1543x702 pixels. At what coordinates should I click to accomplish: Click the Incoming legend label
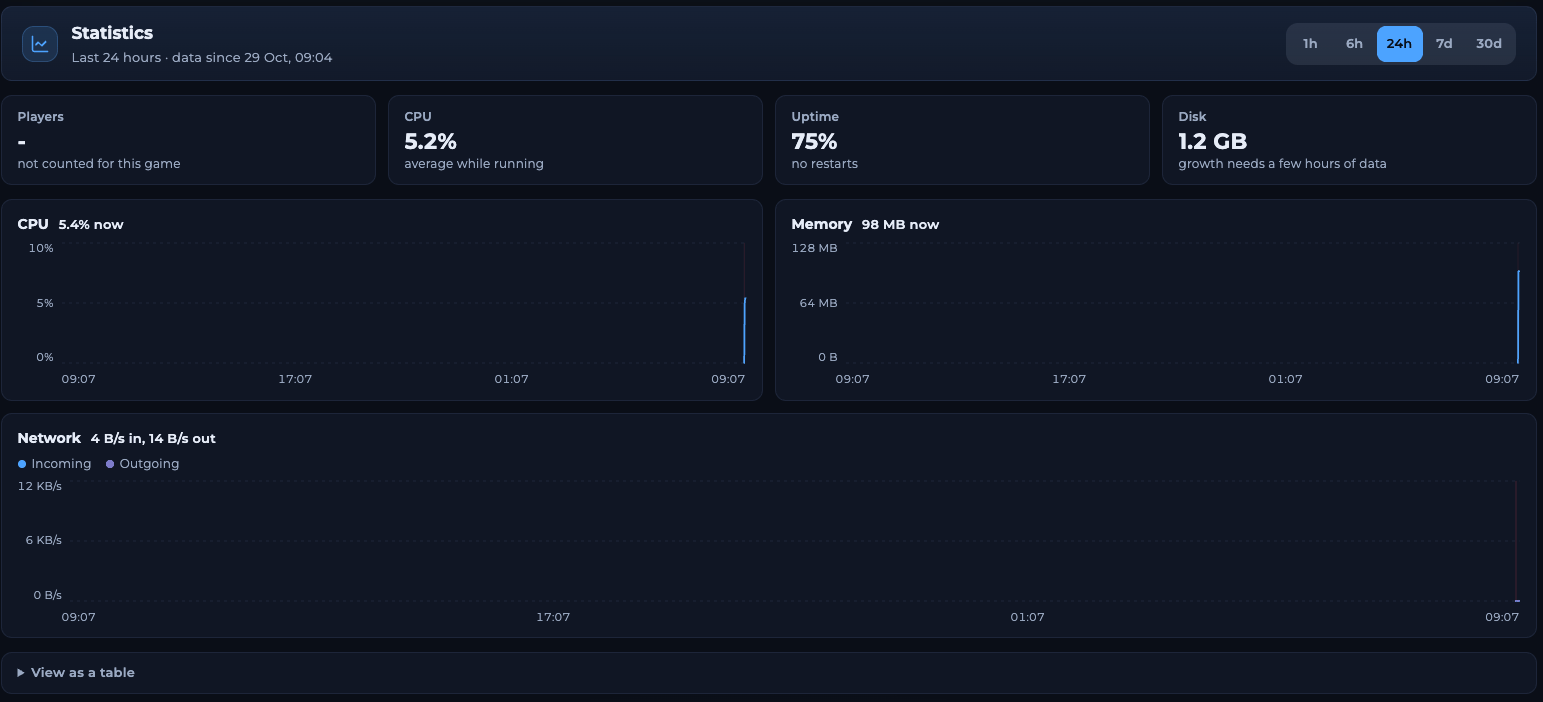point(61,464)
